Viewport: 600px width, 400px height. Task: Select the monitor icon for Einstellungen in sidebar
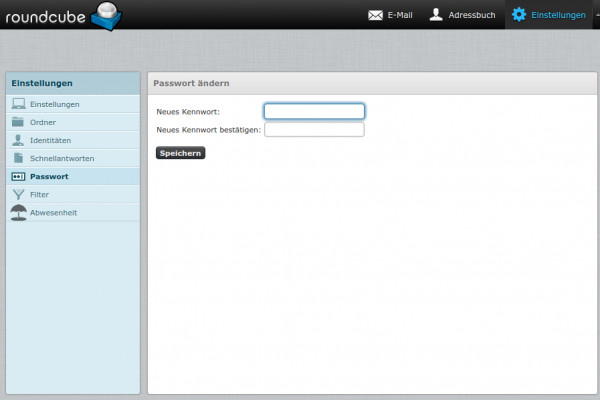point(18,104)
